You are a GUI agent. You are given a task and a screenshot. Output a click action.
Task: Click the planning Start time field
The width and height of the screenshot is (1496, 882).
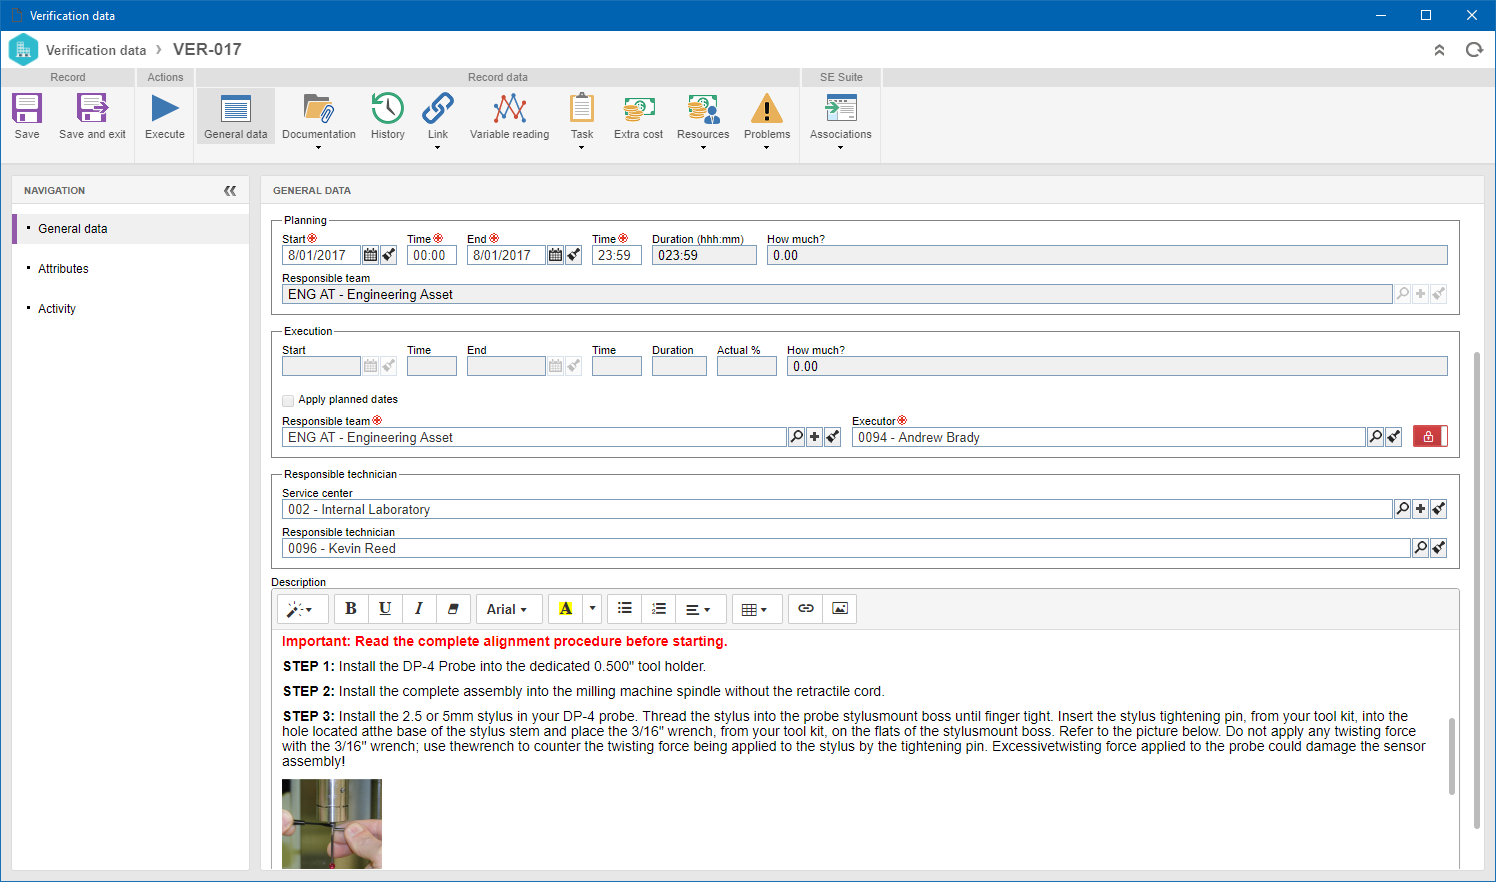(432, 255)
